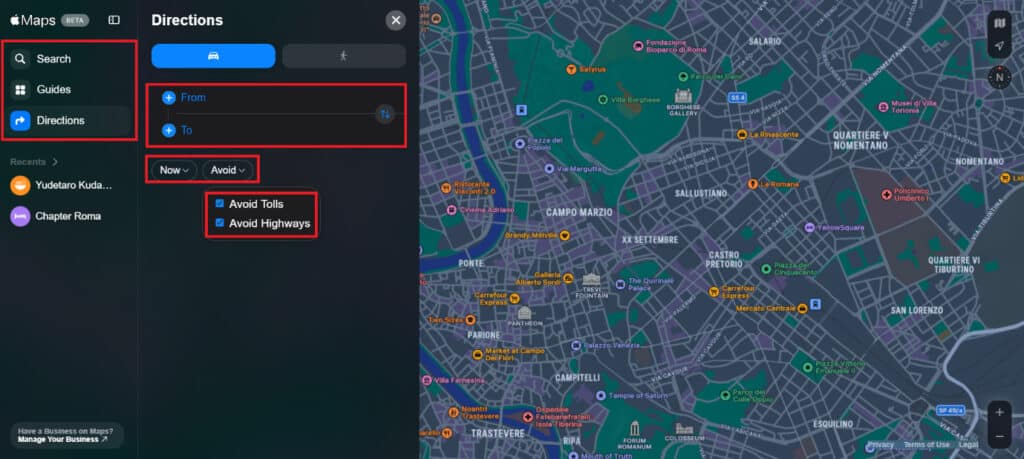Click the To destination field

(x=268, y=131)
